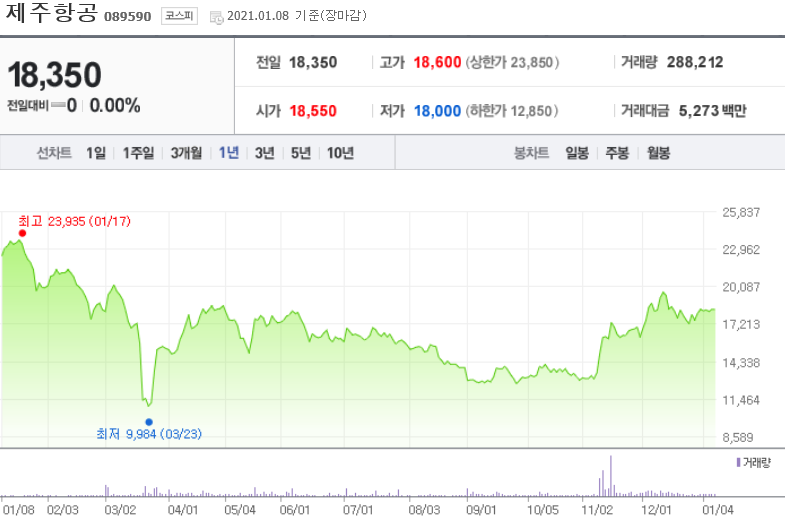Click the 상한가 23,850 text
Screen dimensions: 785x529
point(512,63)
